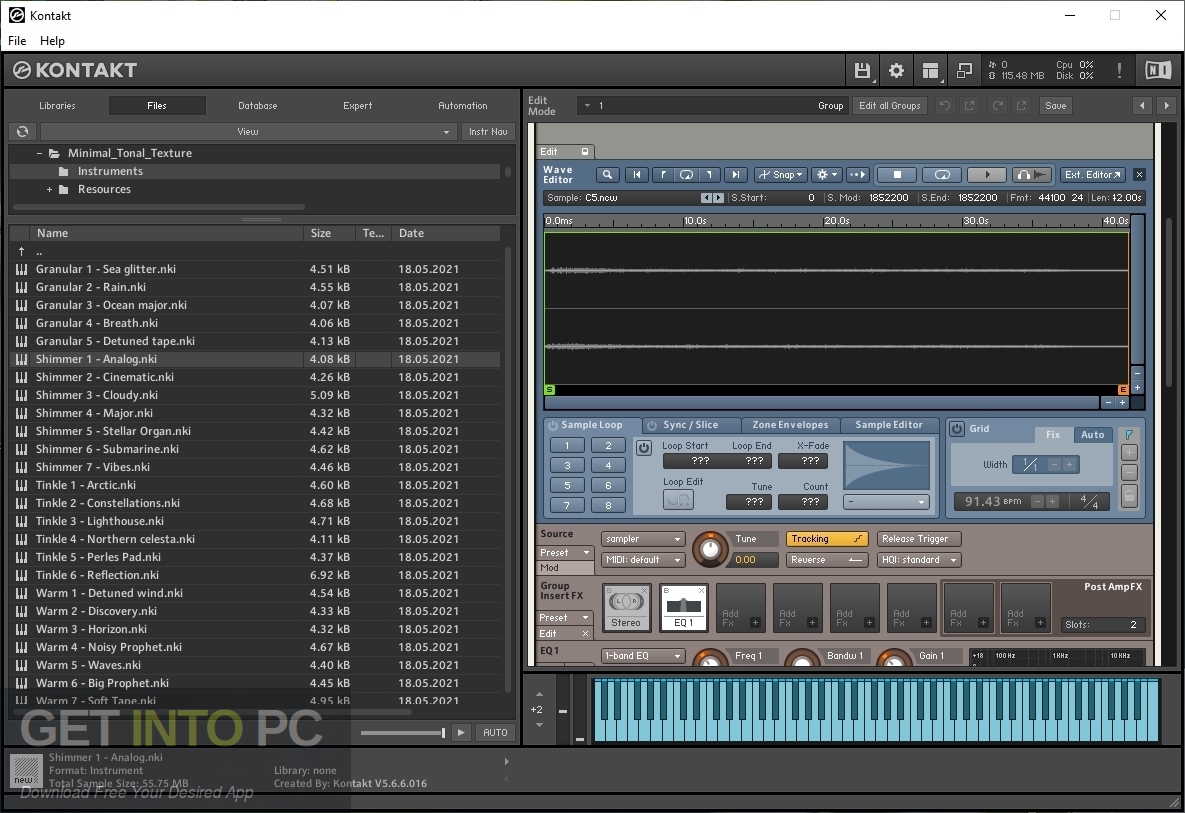Expand the Resources folder
The image size is (1185, 813).
click(49, 190)
